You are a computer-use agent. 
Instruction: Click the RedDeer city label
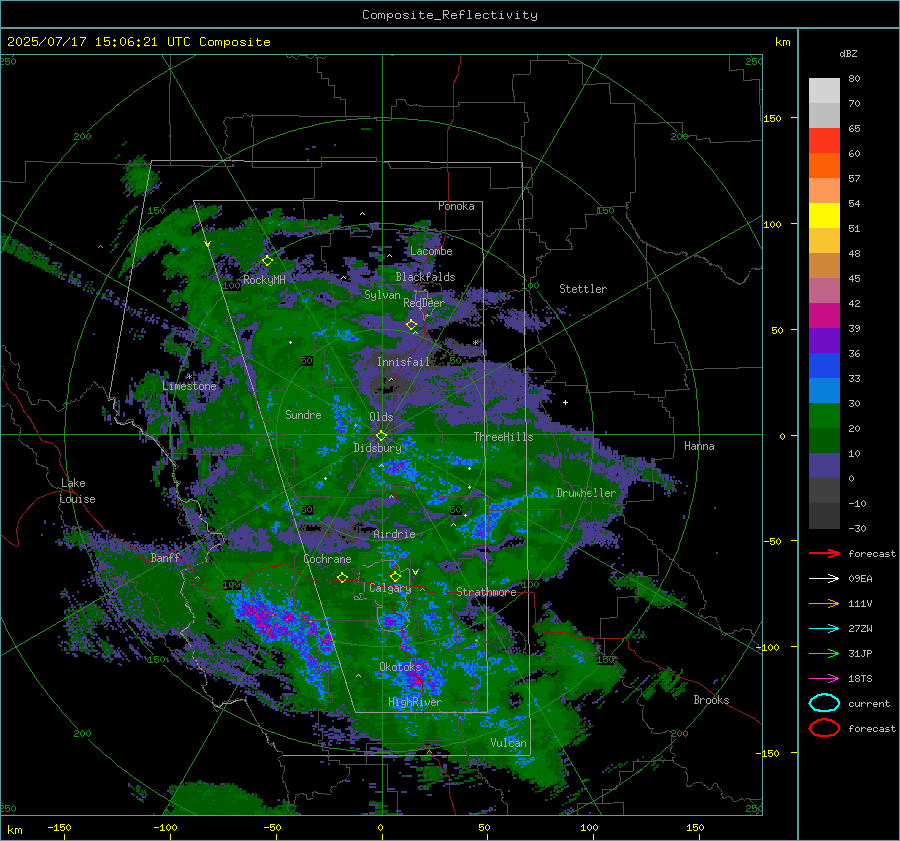(x=424, y=303)
